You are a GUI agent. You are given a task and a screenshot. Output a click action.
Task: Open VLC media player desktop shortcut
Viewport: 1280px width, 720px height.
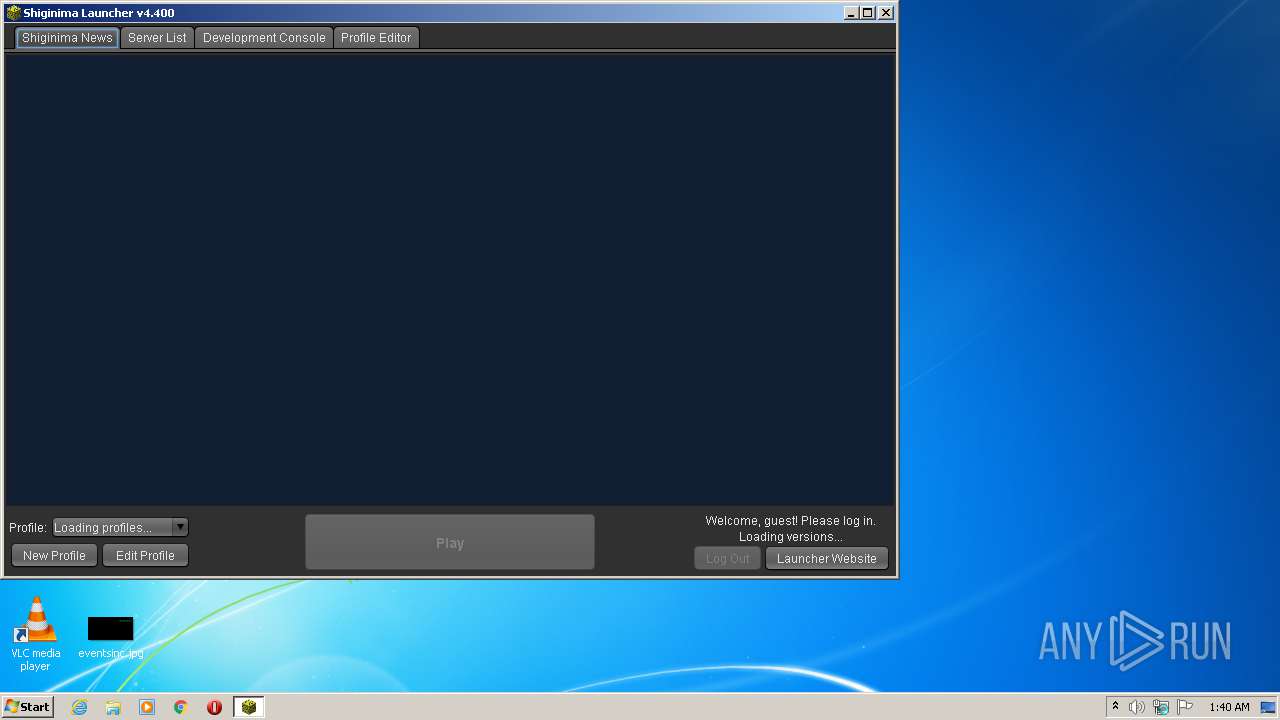pyautogui.click(x=35, y=634)
